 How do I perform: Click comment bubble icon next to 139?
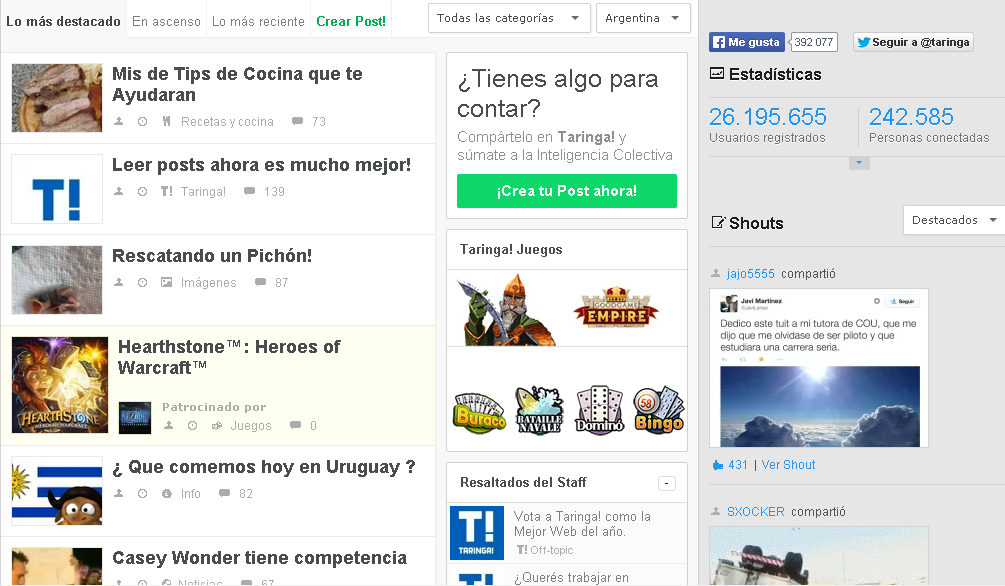pyautogui.click(x=249, y=191)
